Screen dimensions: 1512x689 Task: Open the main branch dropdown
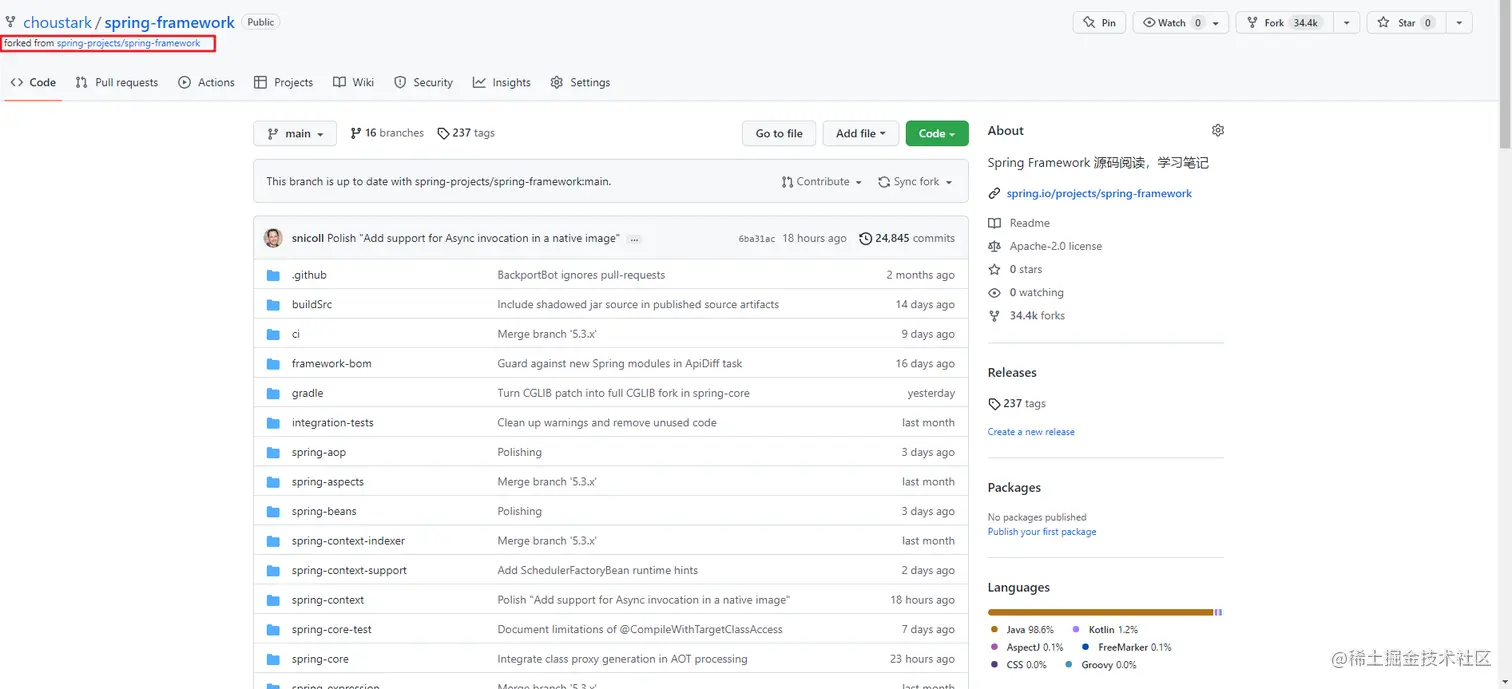coord(295,134)
